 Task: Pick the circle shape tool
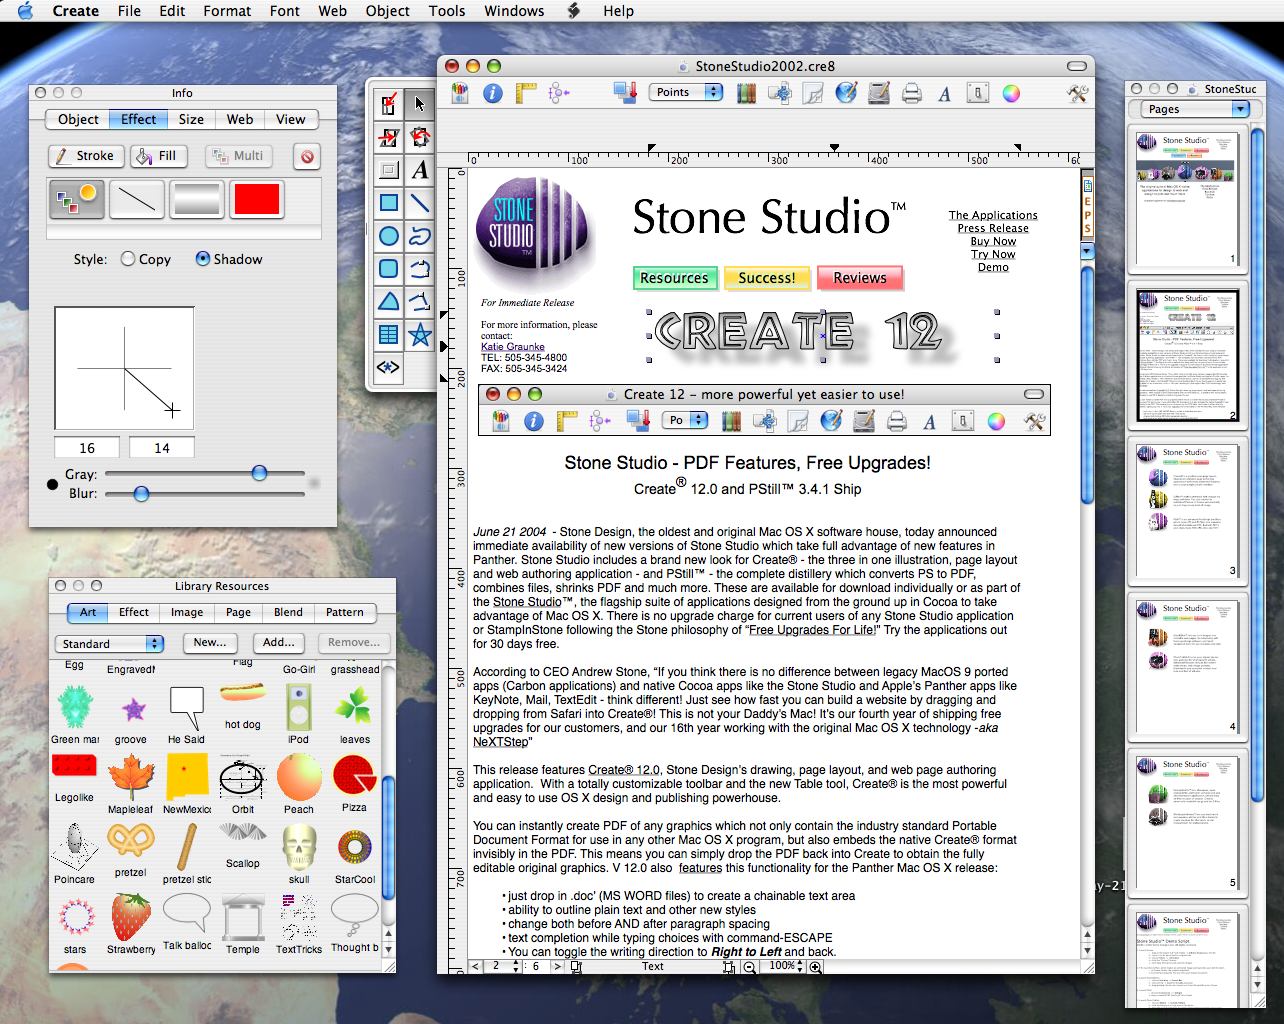tap(389, 236)
